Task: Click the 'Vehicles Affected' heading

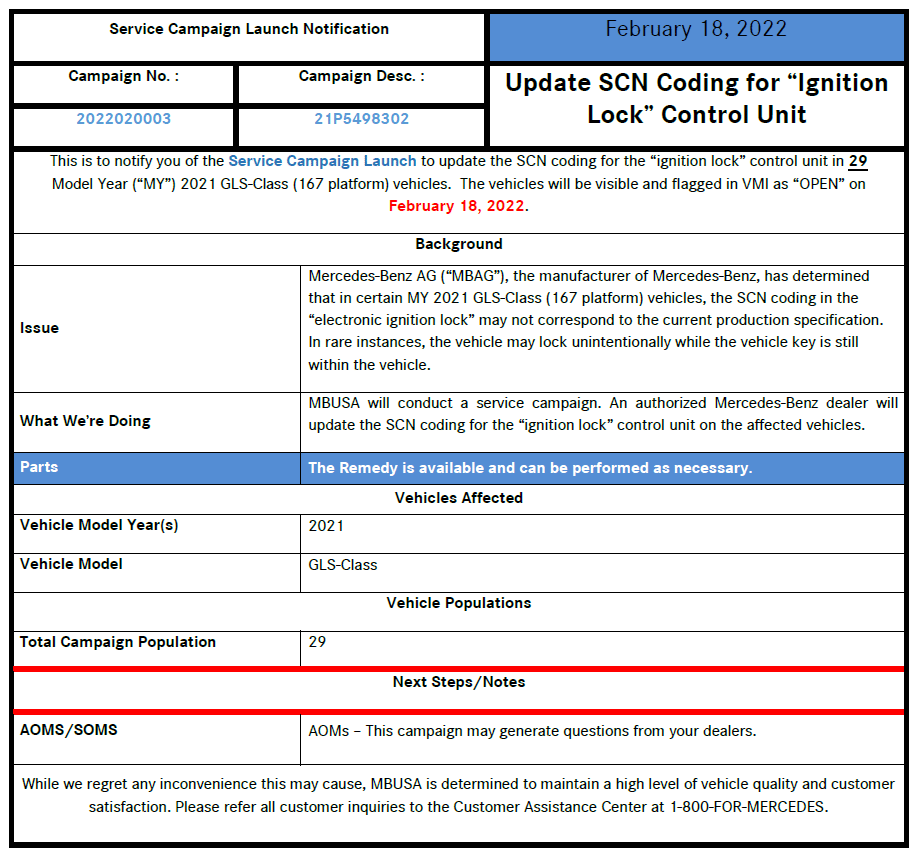Action: tap(459, 498)
